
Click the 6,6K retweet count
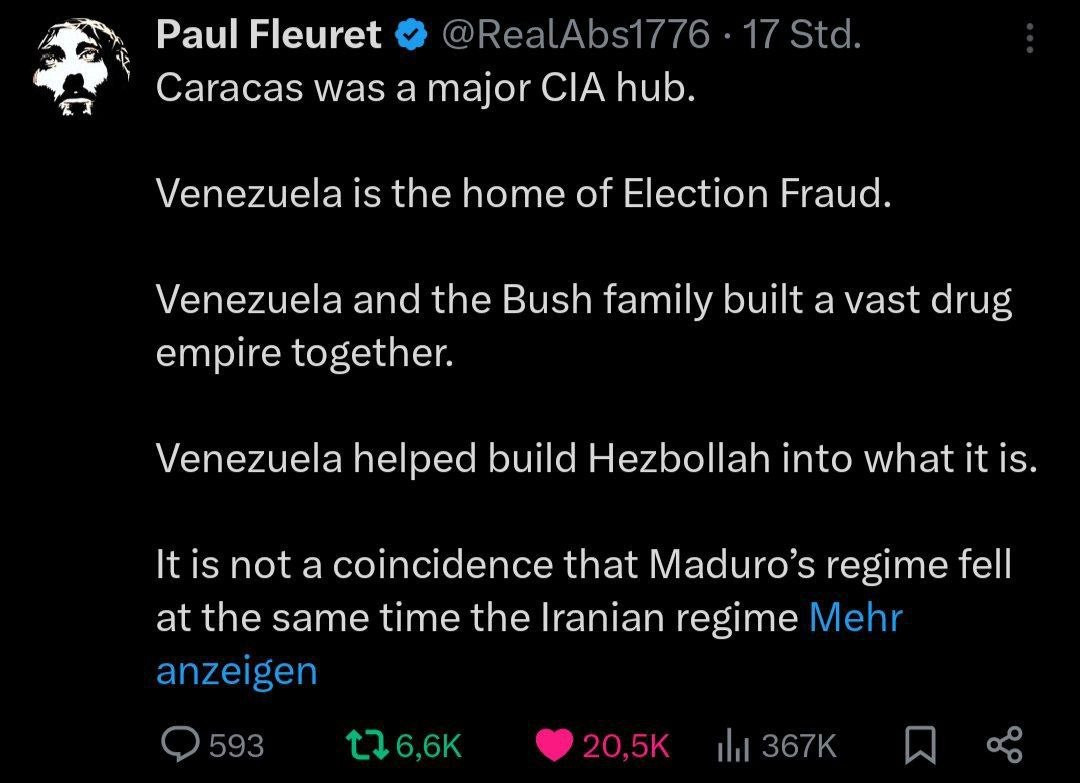coord(428,745)
